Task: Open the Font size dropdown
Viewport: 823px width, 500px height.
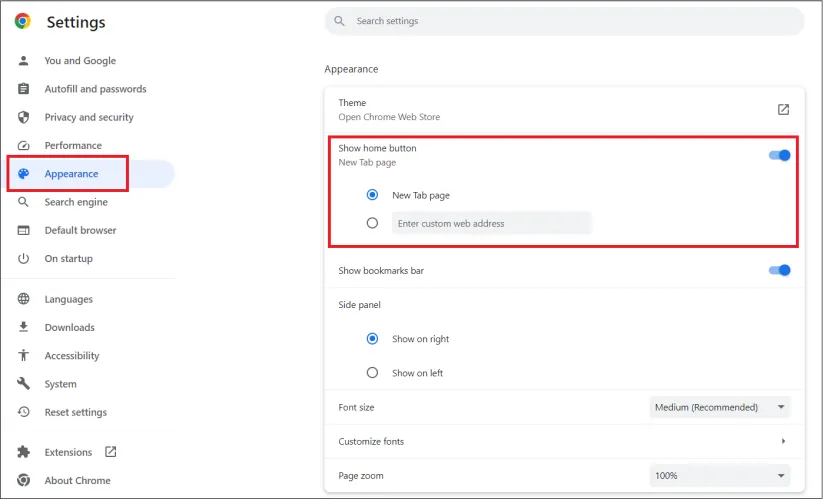Action: (x=719, y=407)
